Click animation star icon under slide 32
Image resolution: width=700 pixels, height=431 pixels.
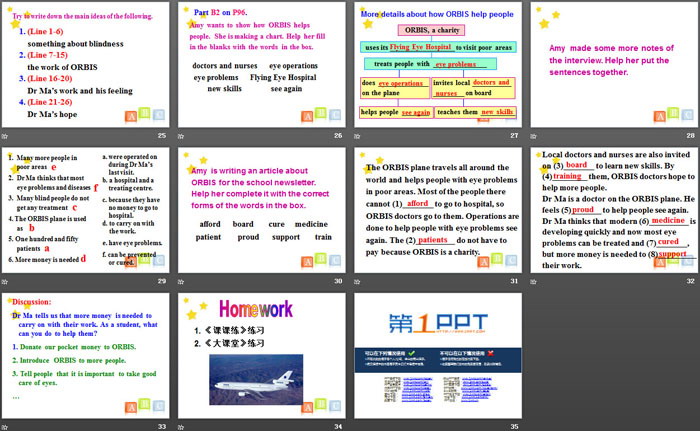pyautogui.click(x=533, y=281)
